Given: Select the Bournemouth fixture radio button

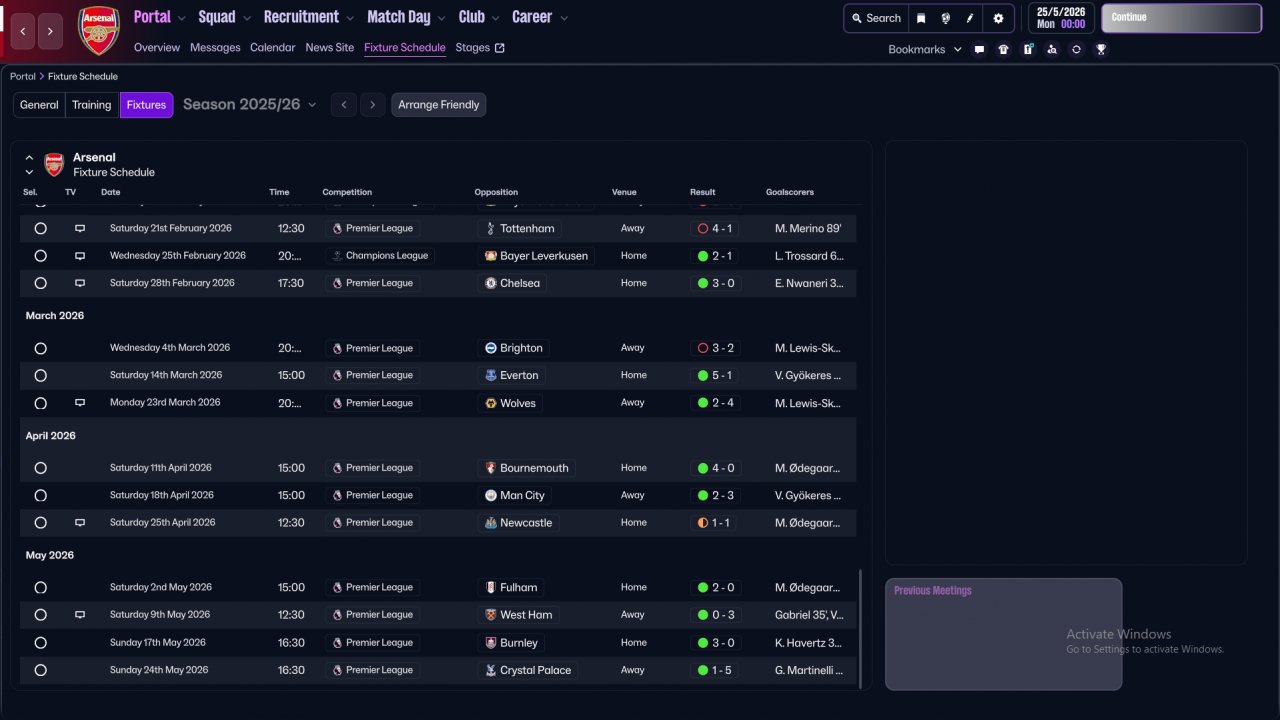Looking at the screenshot, I should pyautogui.click(x=40, y=468).
